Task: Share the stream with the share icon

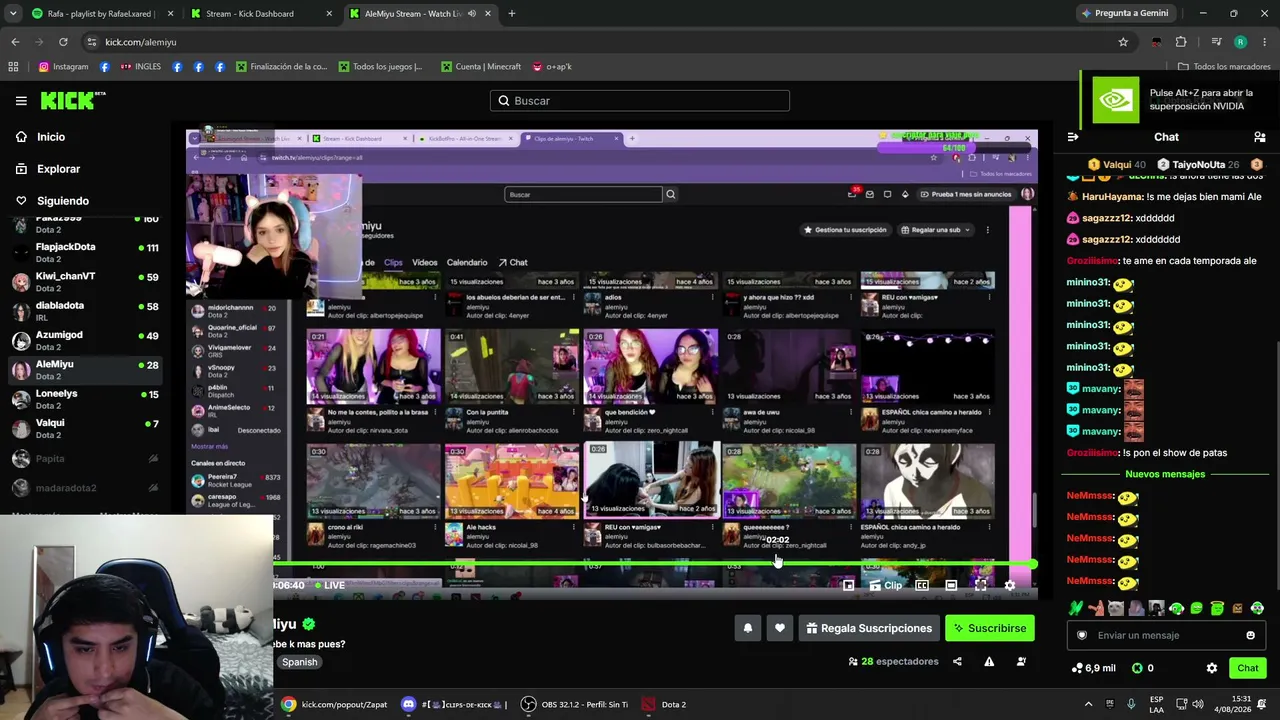Action: [x=957, y=661]
